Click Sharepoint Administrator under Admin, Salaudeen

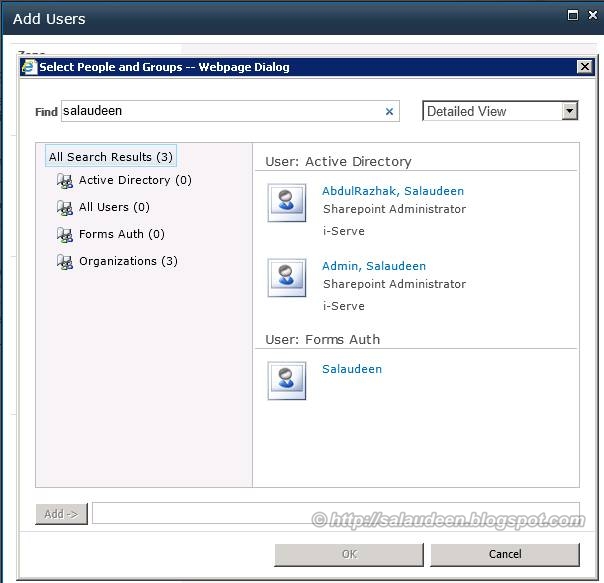point(394,284)
